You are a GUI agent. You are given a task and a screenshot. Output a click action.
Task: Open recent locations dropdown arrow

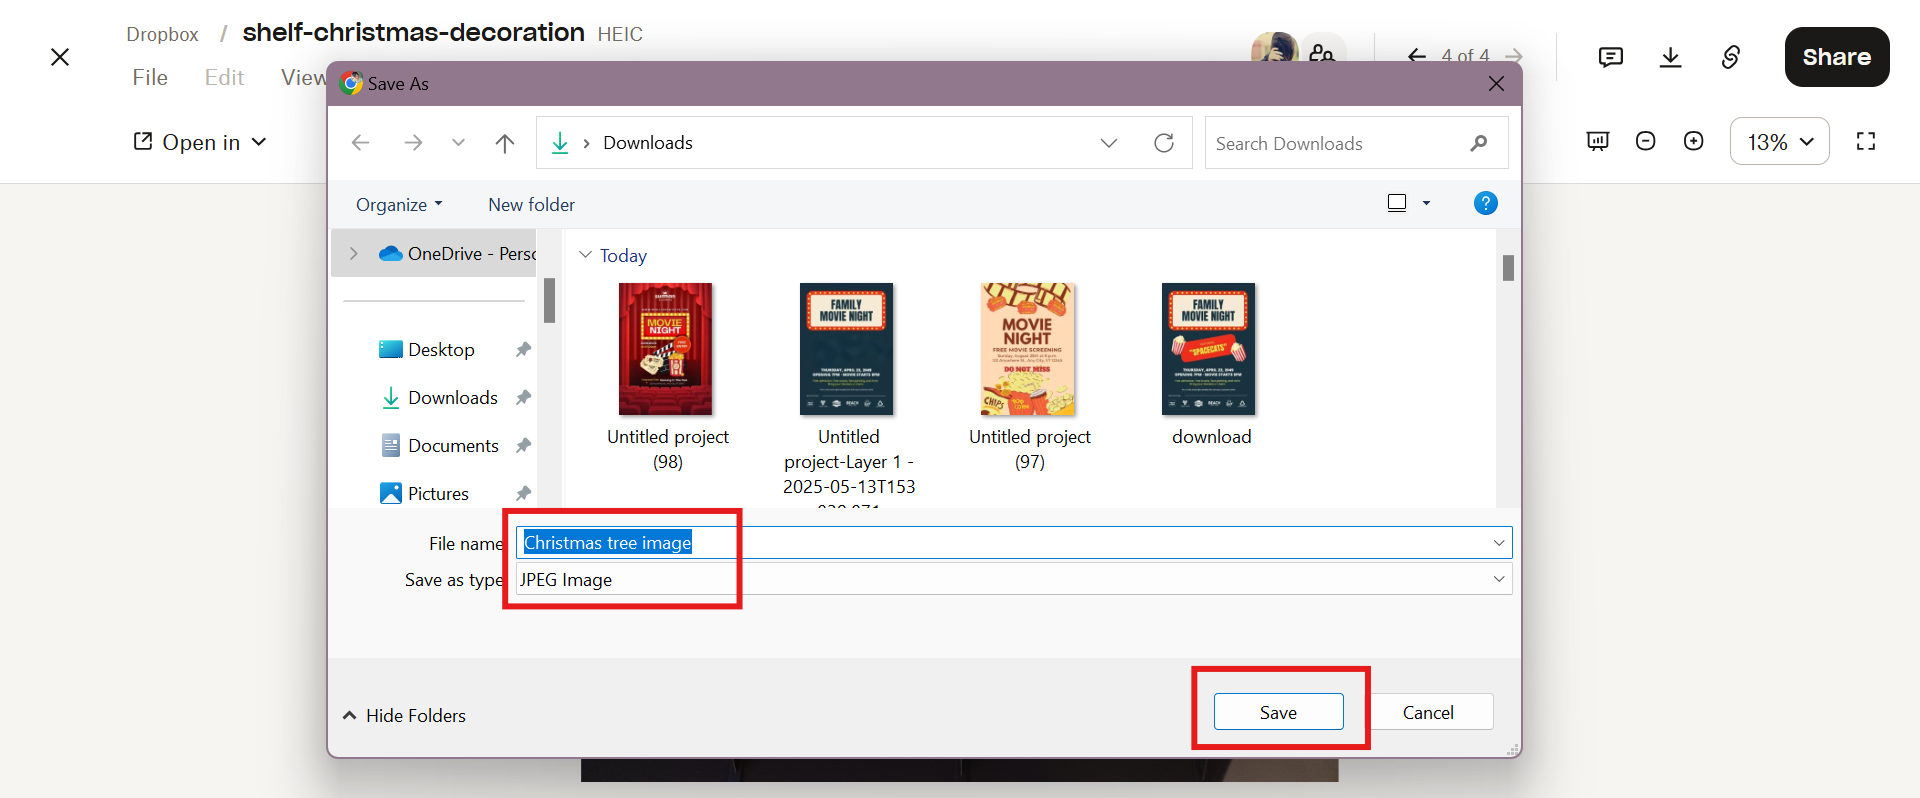pyautogui.click(x=458, y=143)
